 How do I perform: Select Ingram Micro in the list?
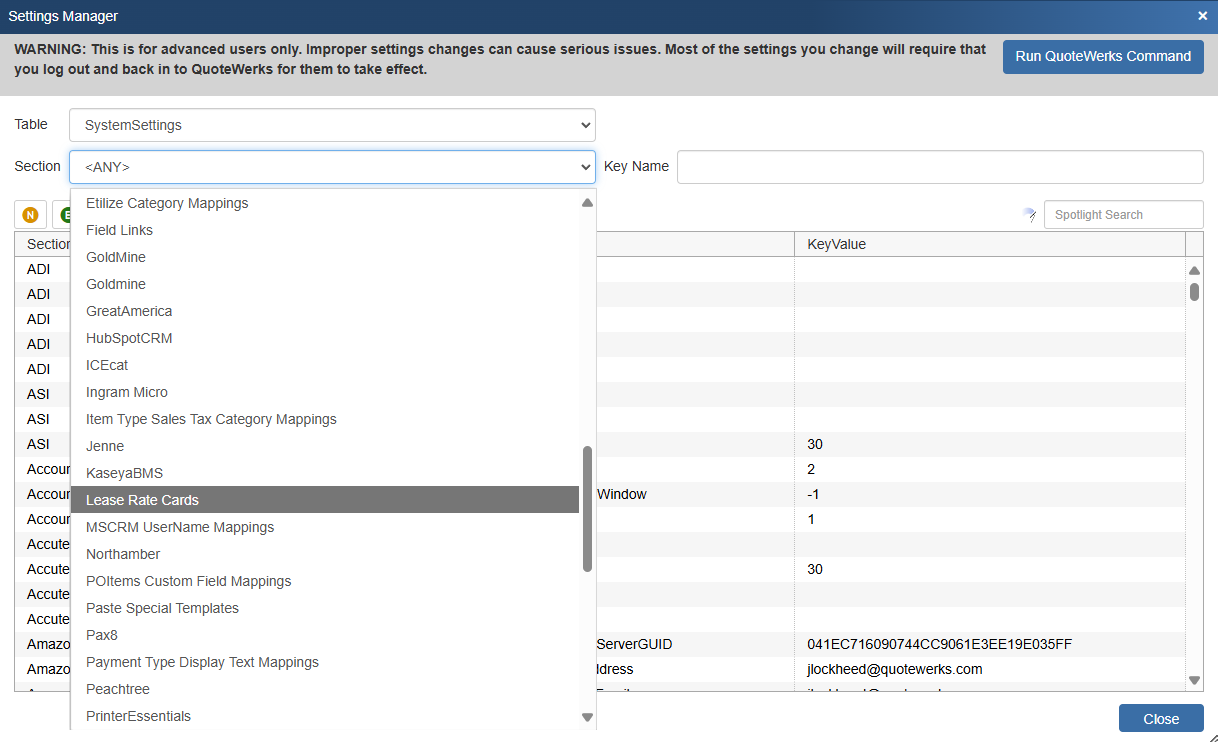point(127,392)
